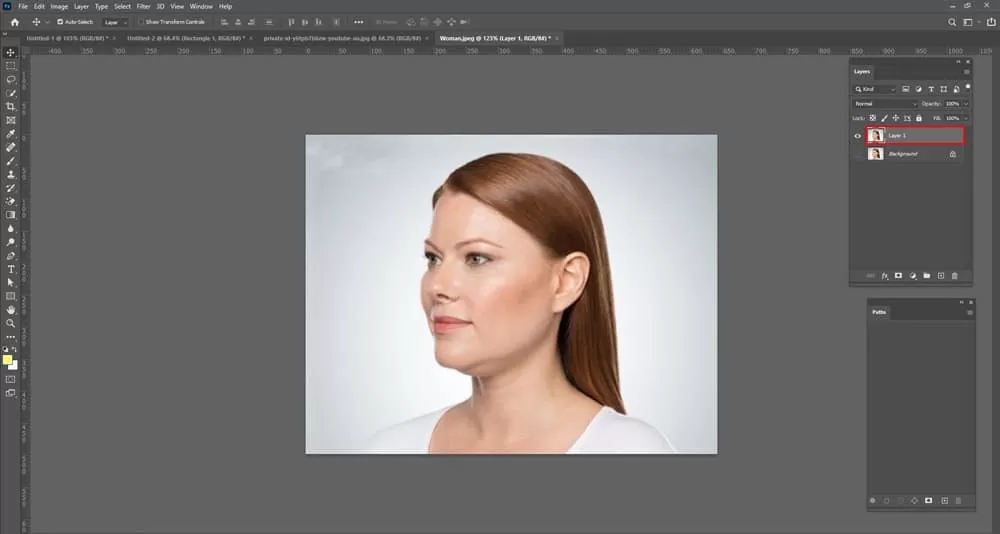Create a new group folder in Layers
Image resolution: width=1000 pixels, height=534 pixels.
[x=927, y=276]
